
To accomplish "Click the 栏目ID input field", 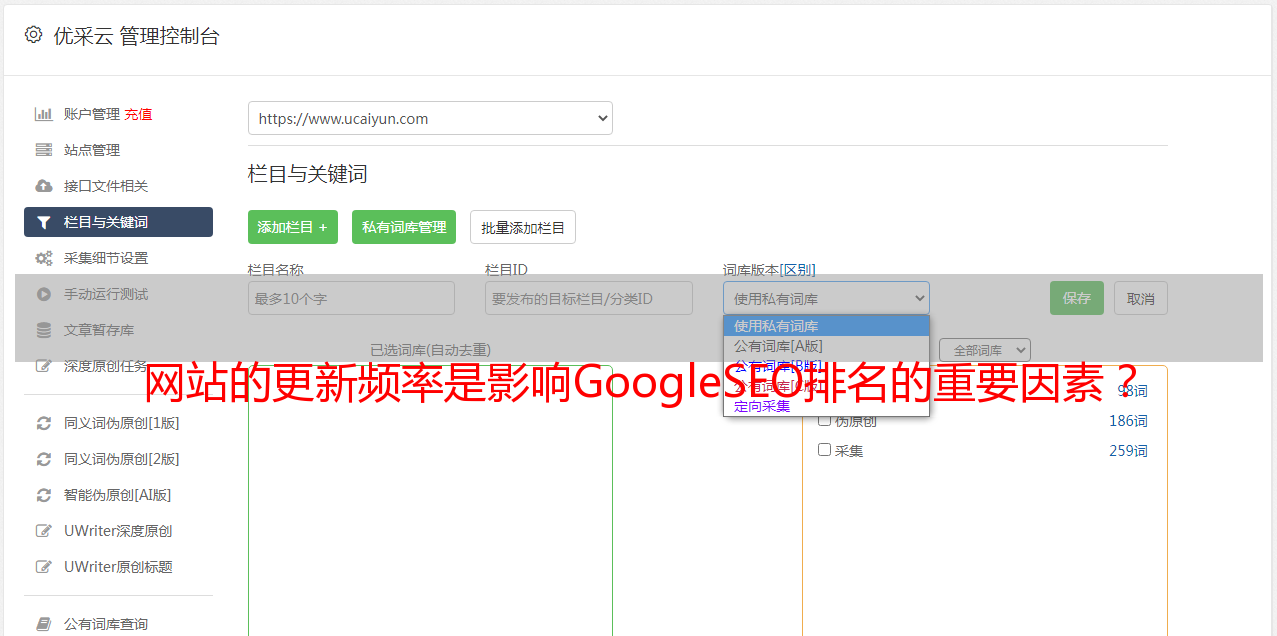I will [589, 298].
